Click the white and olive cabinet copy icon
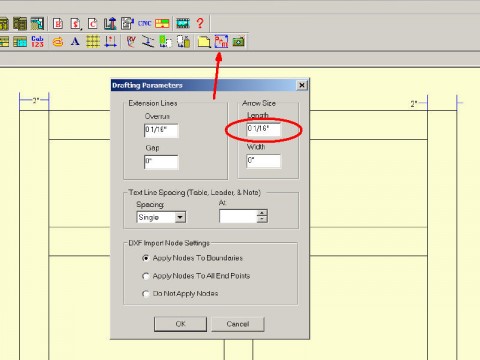The height and width of the screenshot is (360, 480). pyautogui.click(x=183, y=42)
